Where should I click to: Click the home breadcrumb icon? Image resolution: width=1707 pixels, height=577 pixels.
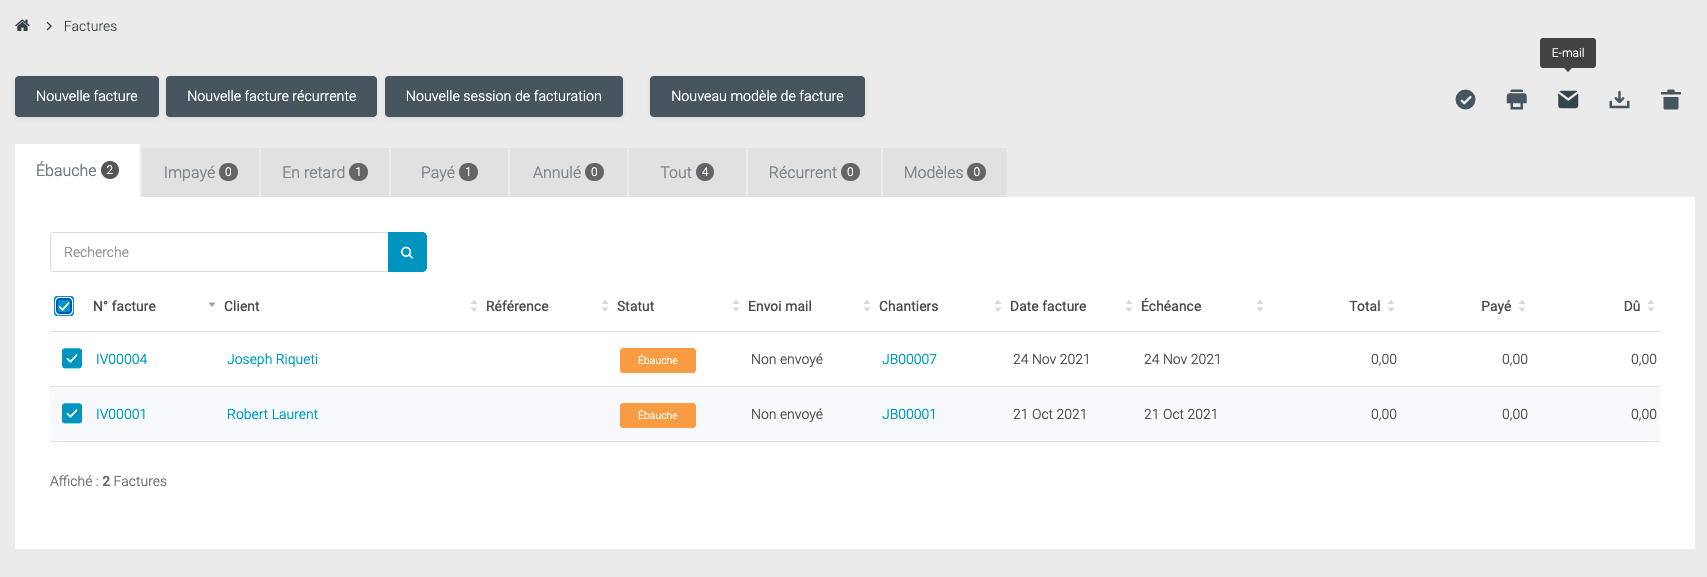pyautogui.click(x=22, y=26)
